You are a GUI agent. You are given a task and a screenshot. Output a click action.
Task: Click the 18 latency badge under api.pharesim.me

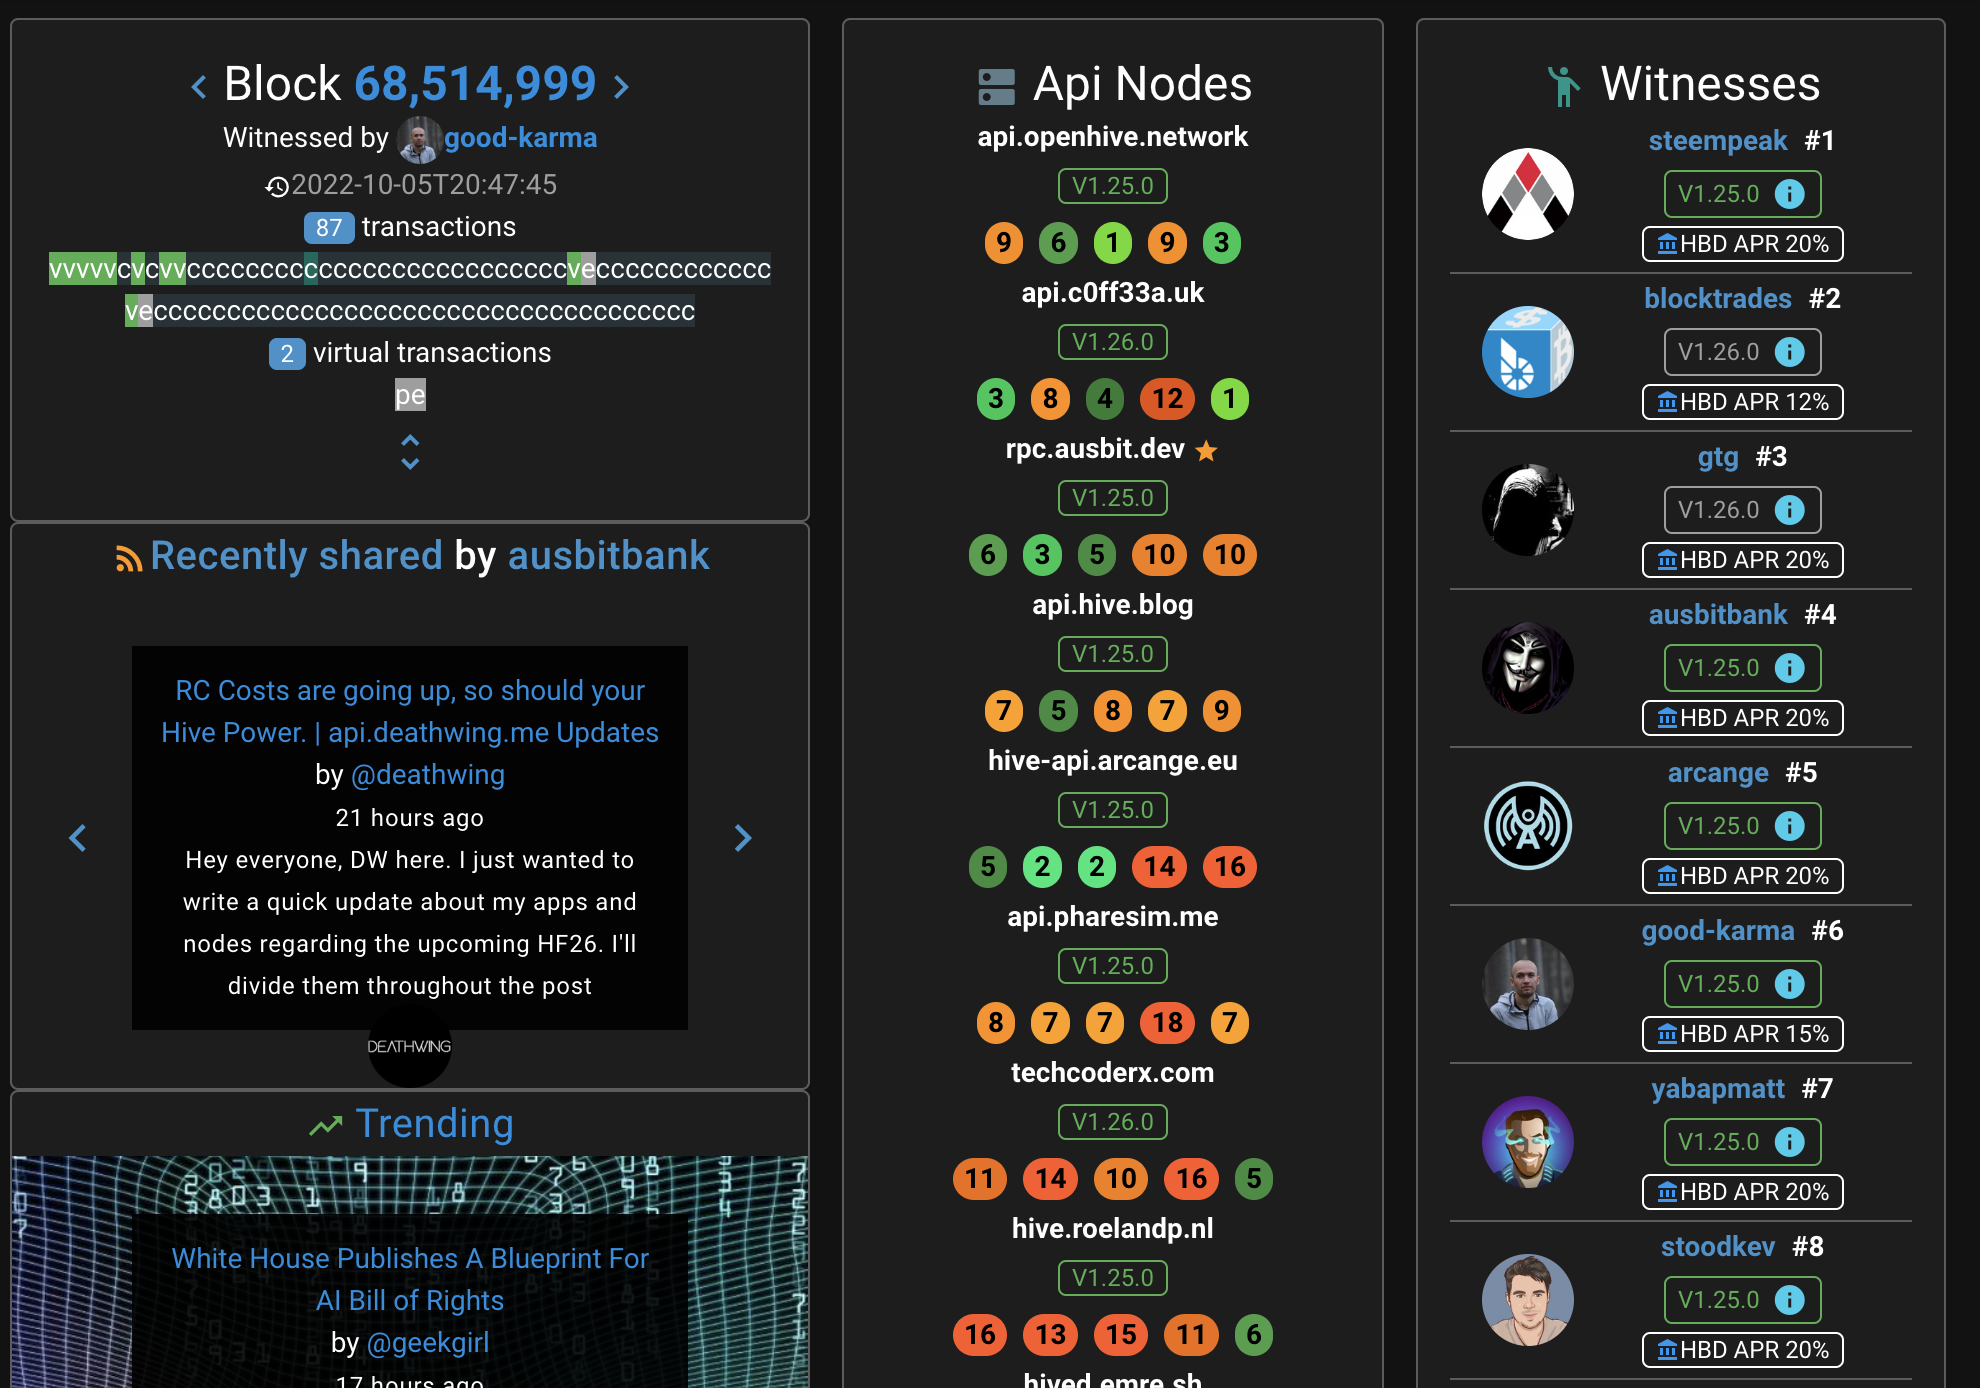(x=1167, y=1023)
